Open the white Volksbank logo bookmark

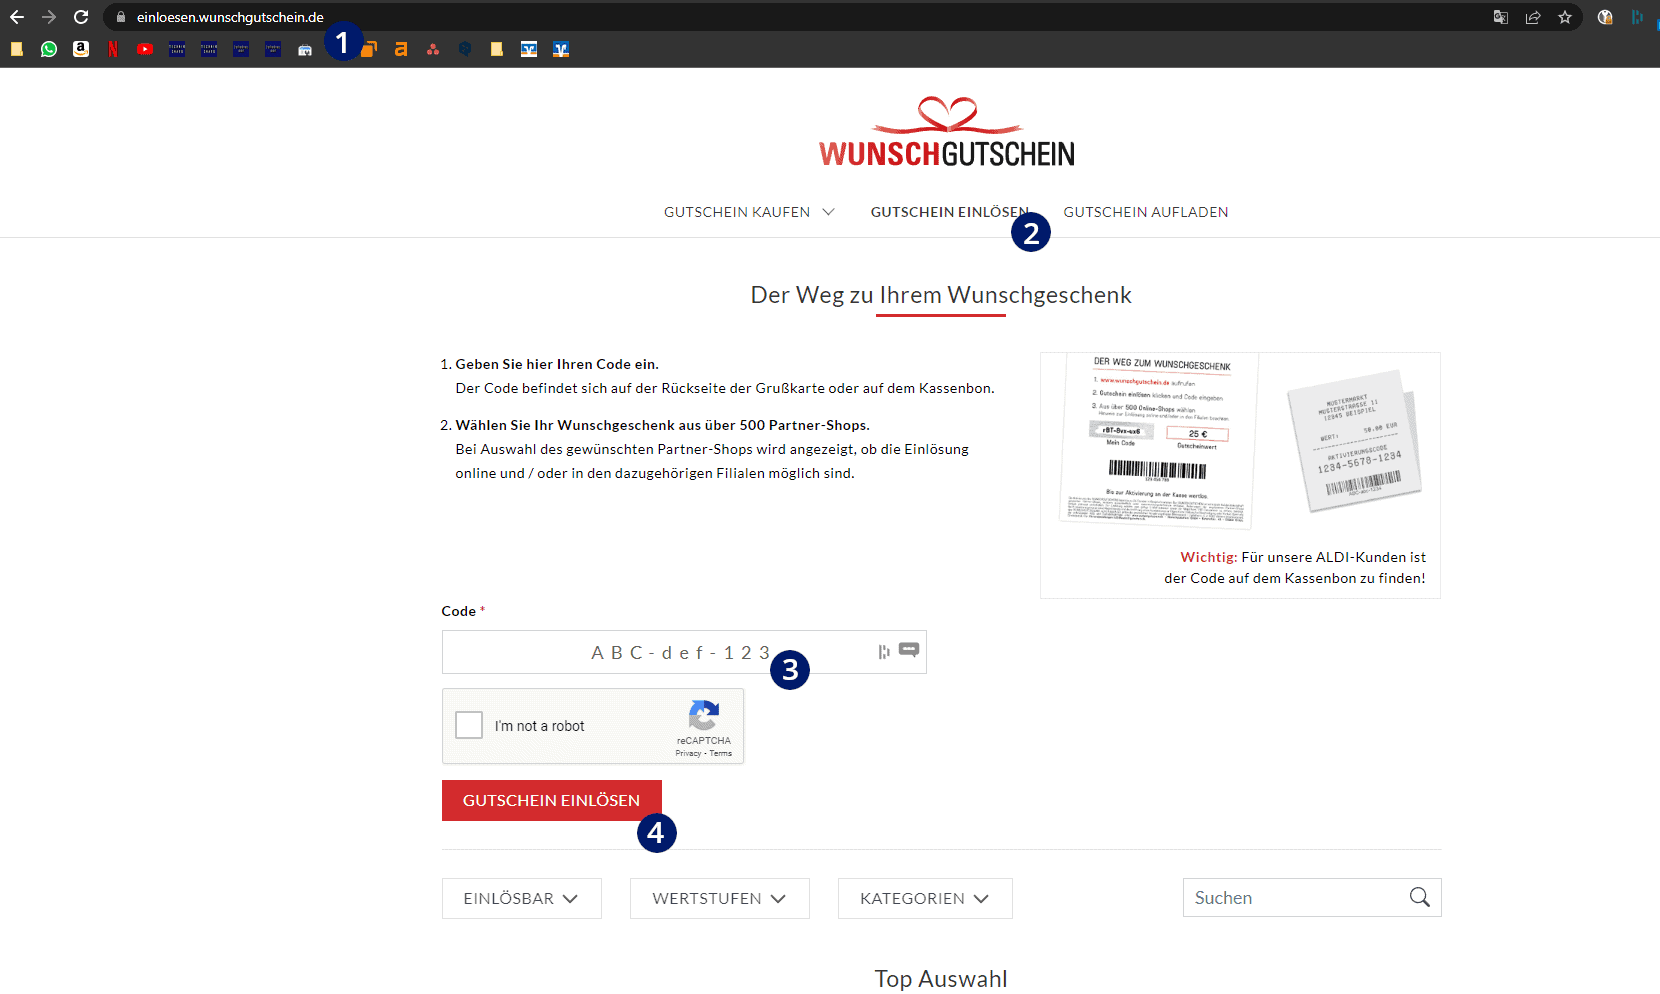click(529, 49)
